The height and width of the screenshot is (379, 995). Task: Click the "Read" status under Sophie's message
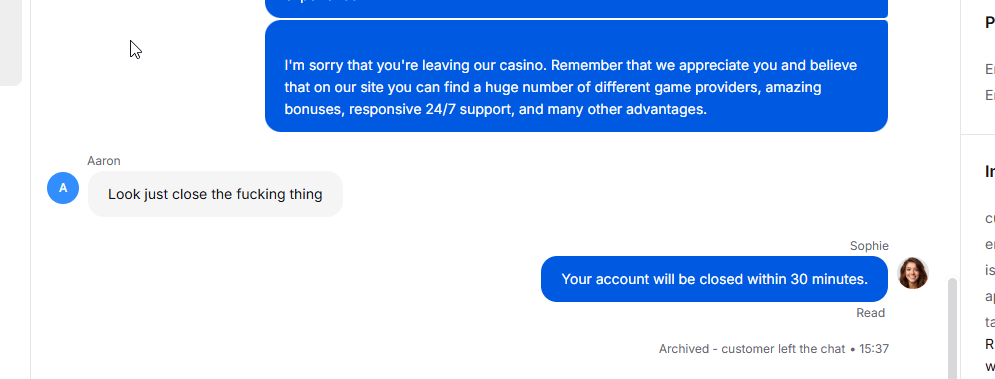click(x=870, y=313)
